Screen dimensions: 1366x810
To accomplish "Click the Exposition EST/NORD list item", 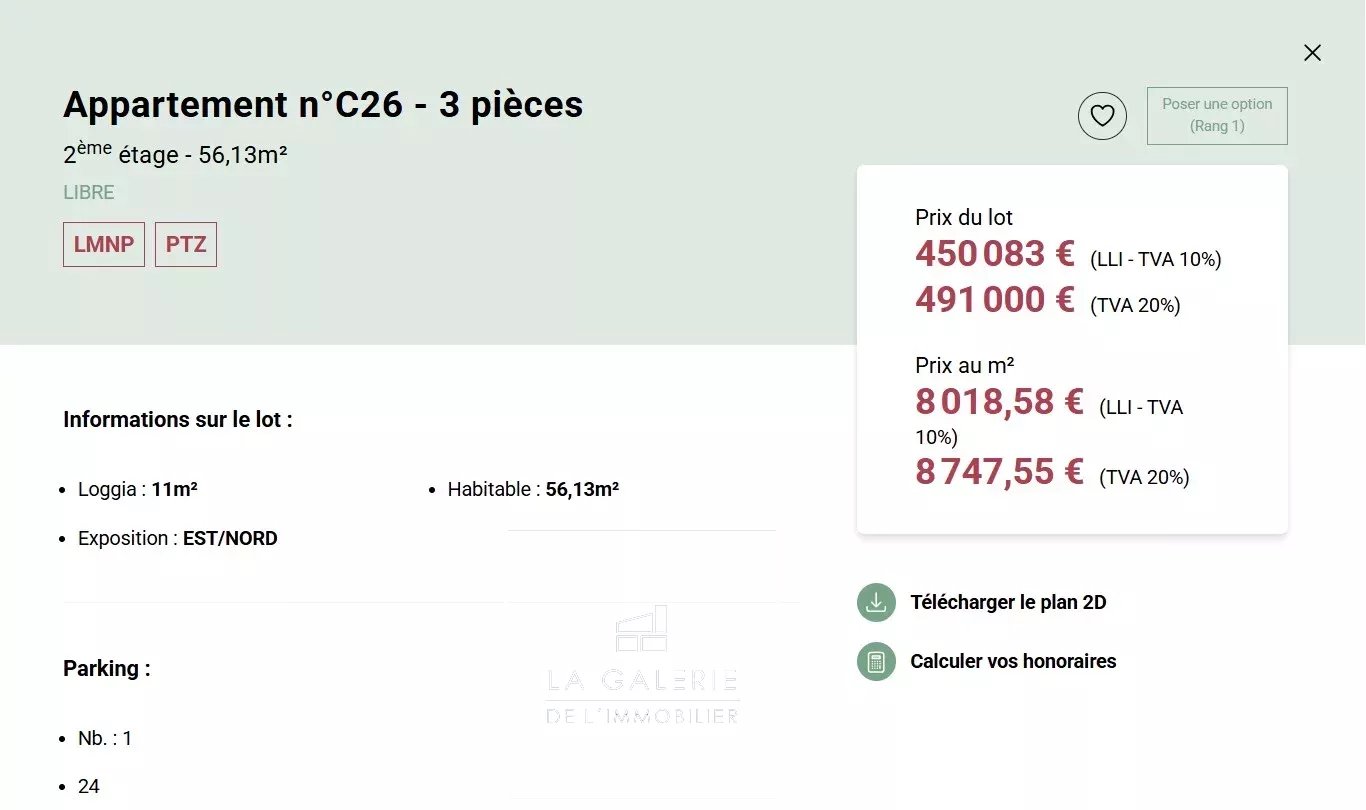I will point(178,538).
